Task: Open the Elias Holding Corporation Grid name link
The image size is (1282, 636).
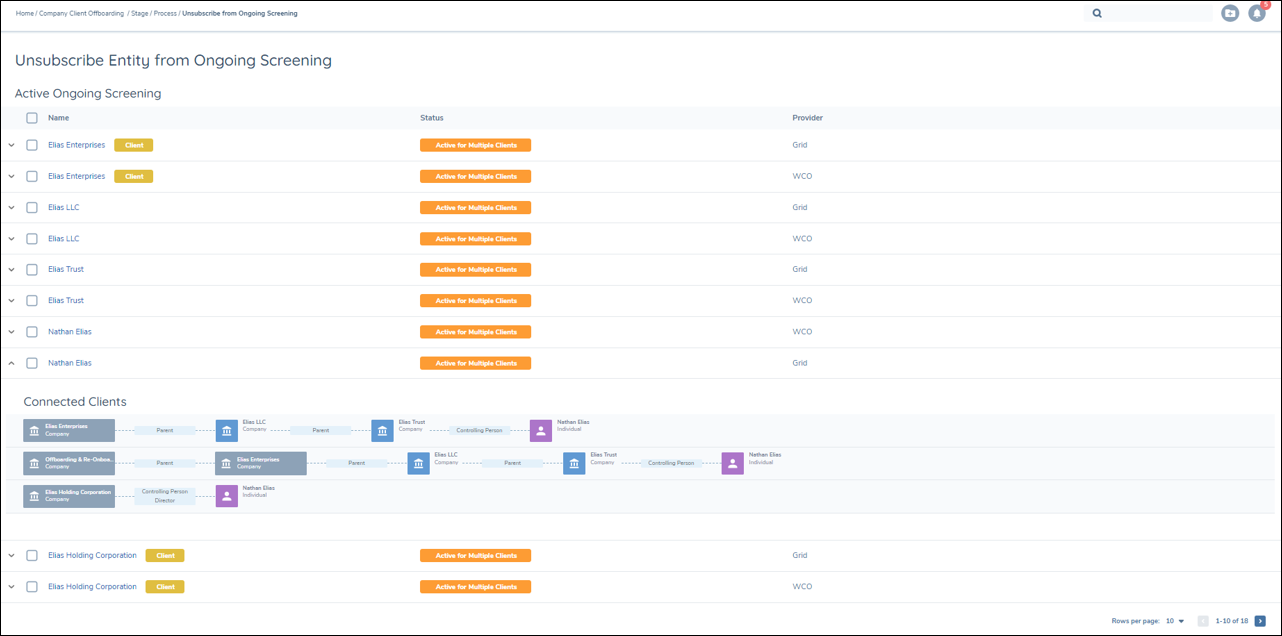Action: (x=92, y=556)
